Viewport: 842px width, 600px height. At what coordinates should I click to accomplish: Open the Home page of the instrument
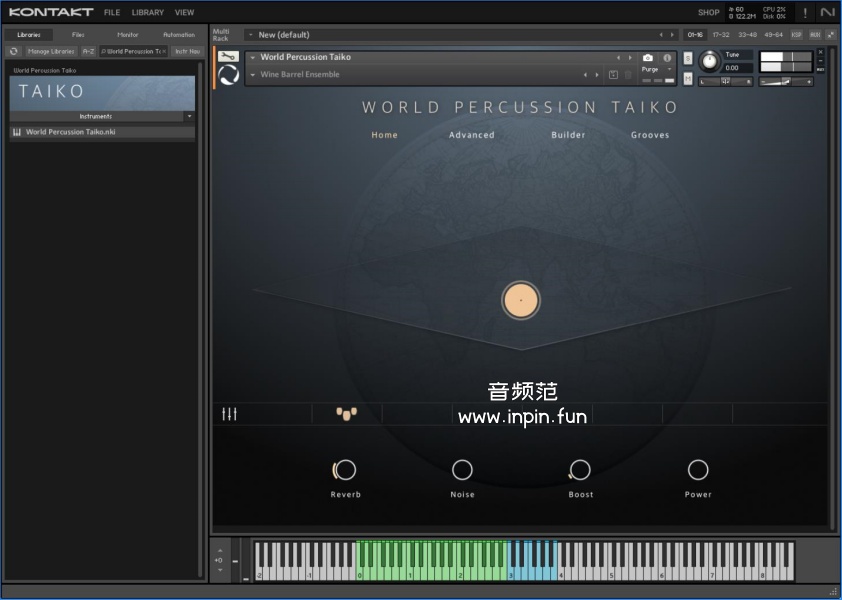coord(384,135)
